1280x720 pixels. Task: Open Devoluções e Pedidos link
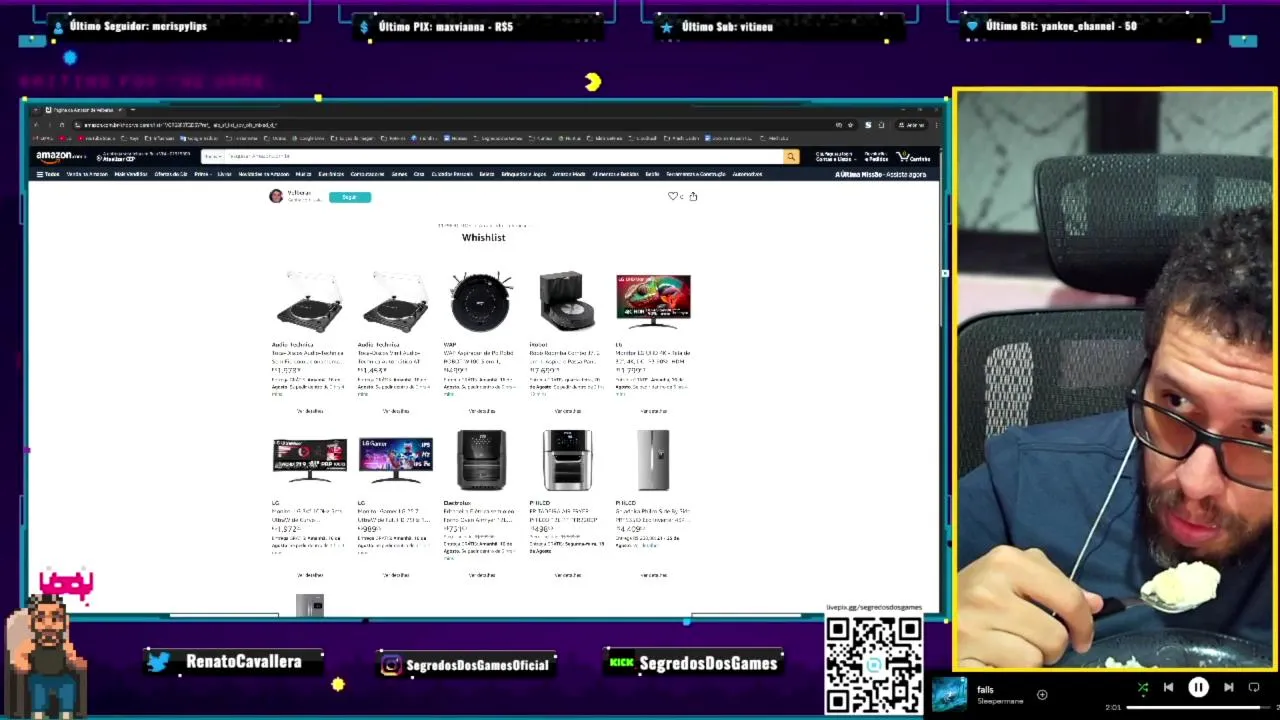(876, 157)
